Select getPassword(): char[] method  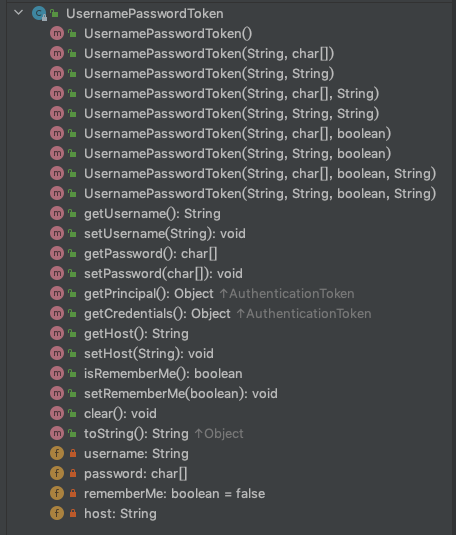tap(151, 254)
